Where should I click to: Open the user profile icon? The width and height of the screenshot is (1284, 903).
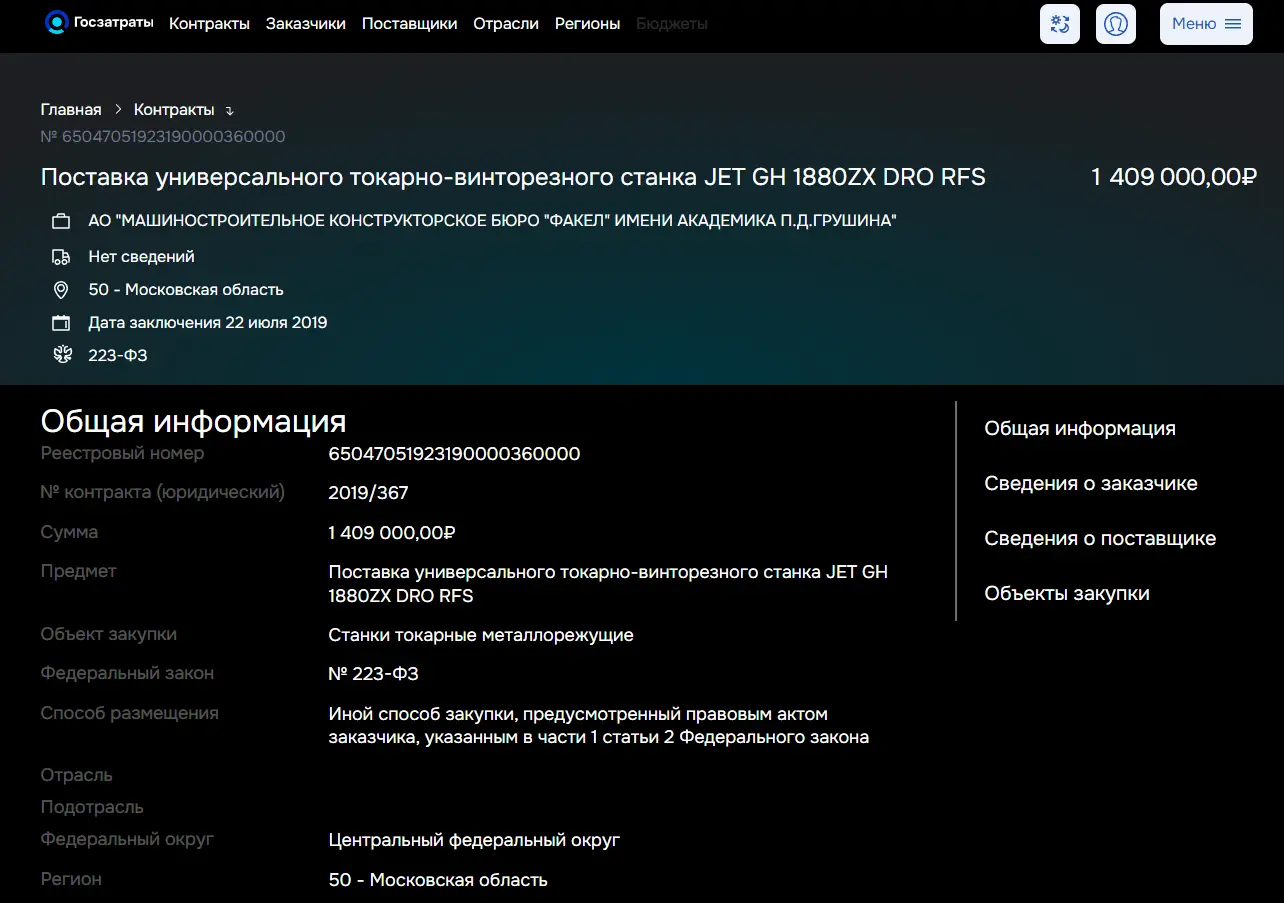pyautogui.click(x=1116, y=24)
